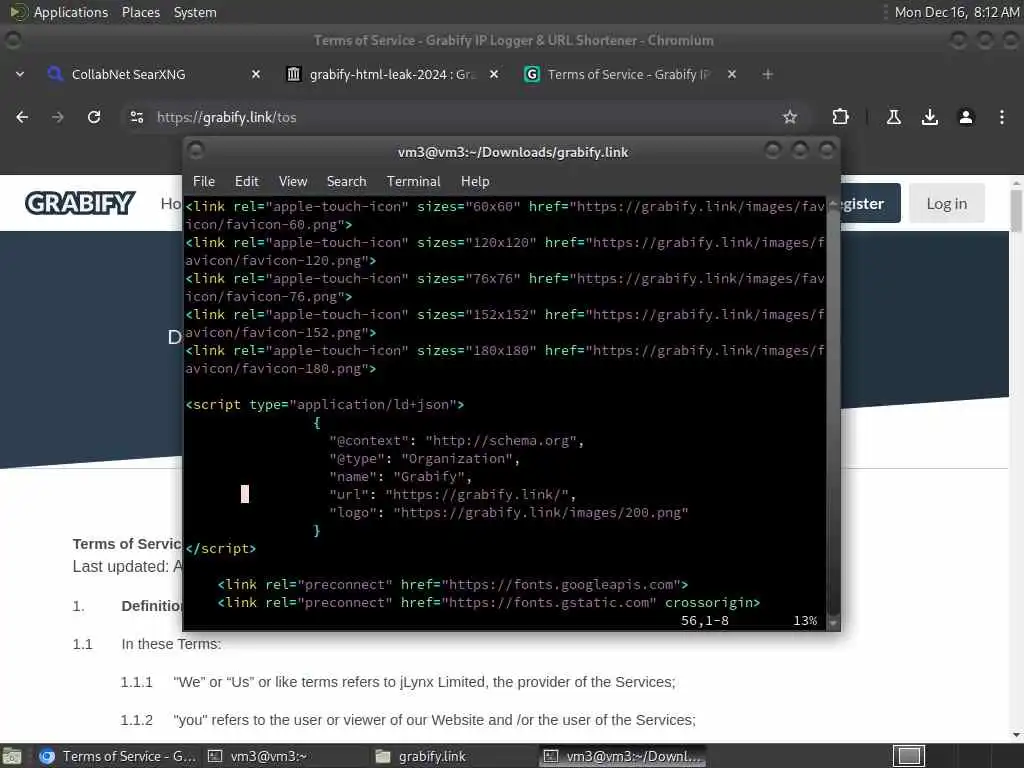Click the Register button on Grabify
Viewport: 1024px width, 768px height.
click(x=871, y=204)
